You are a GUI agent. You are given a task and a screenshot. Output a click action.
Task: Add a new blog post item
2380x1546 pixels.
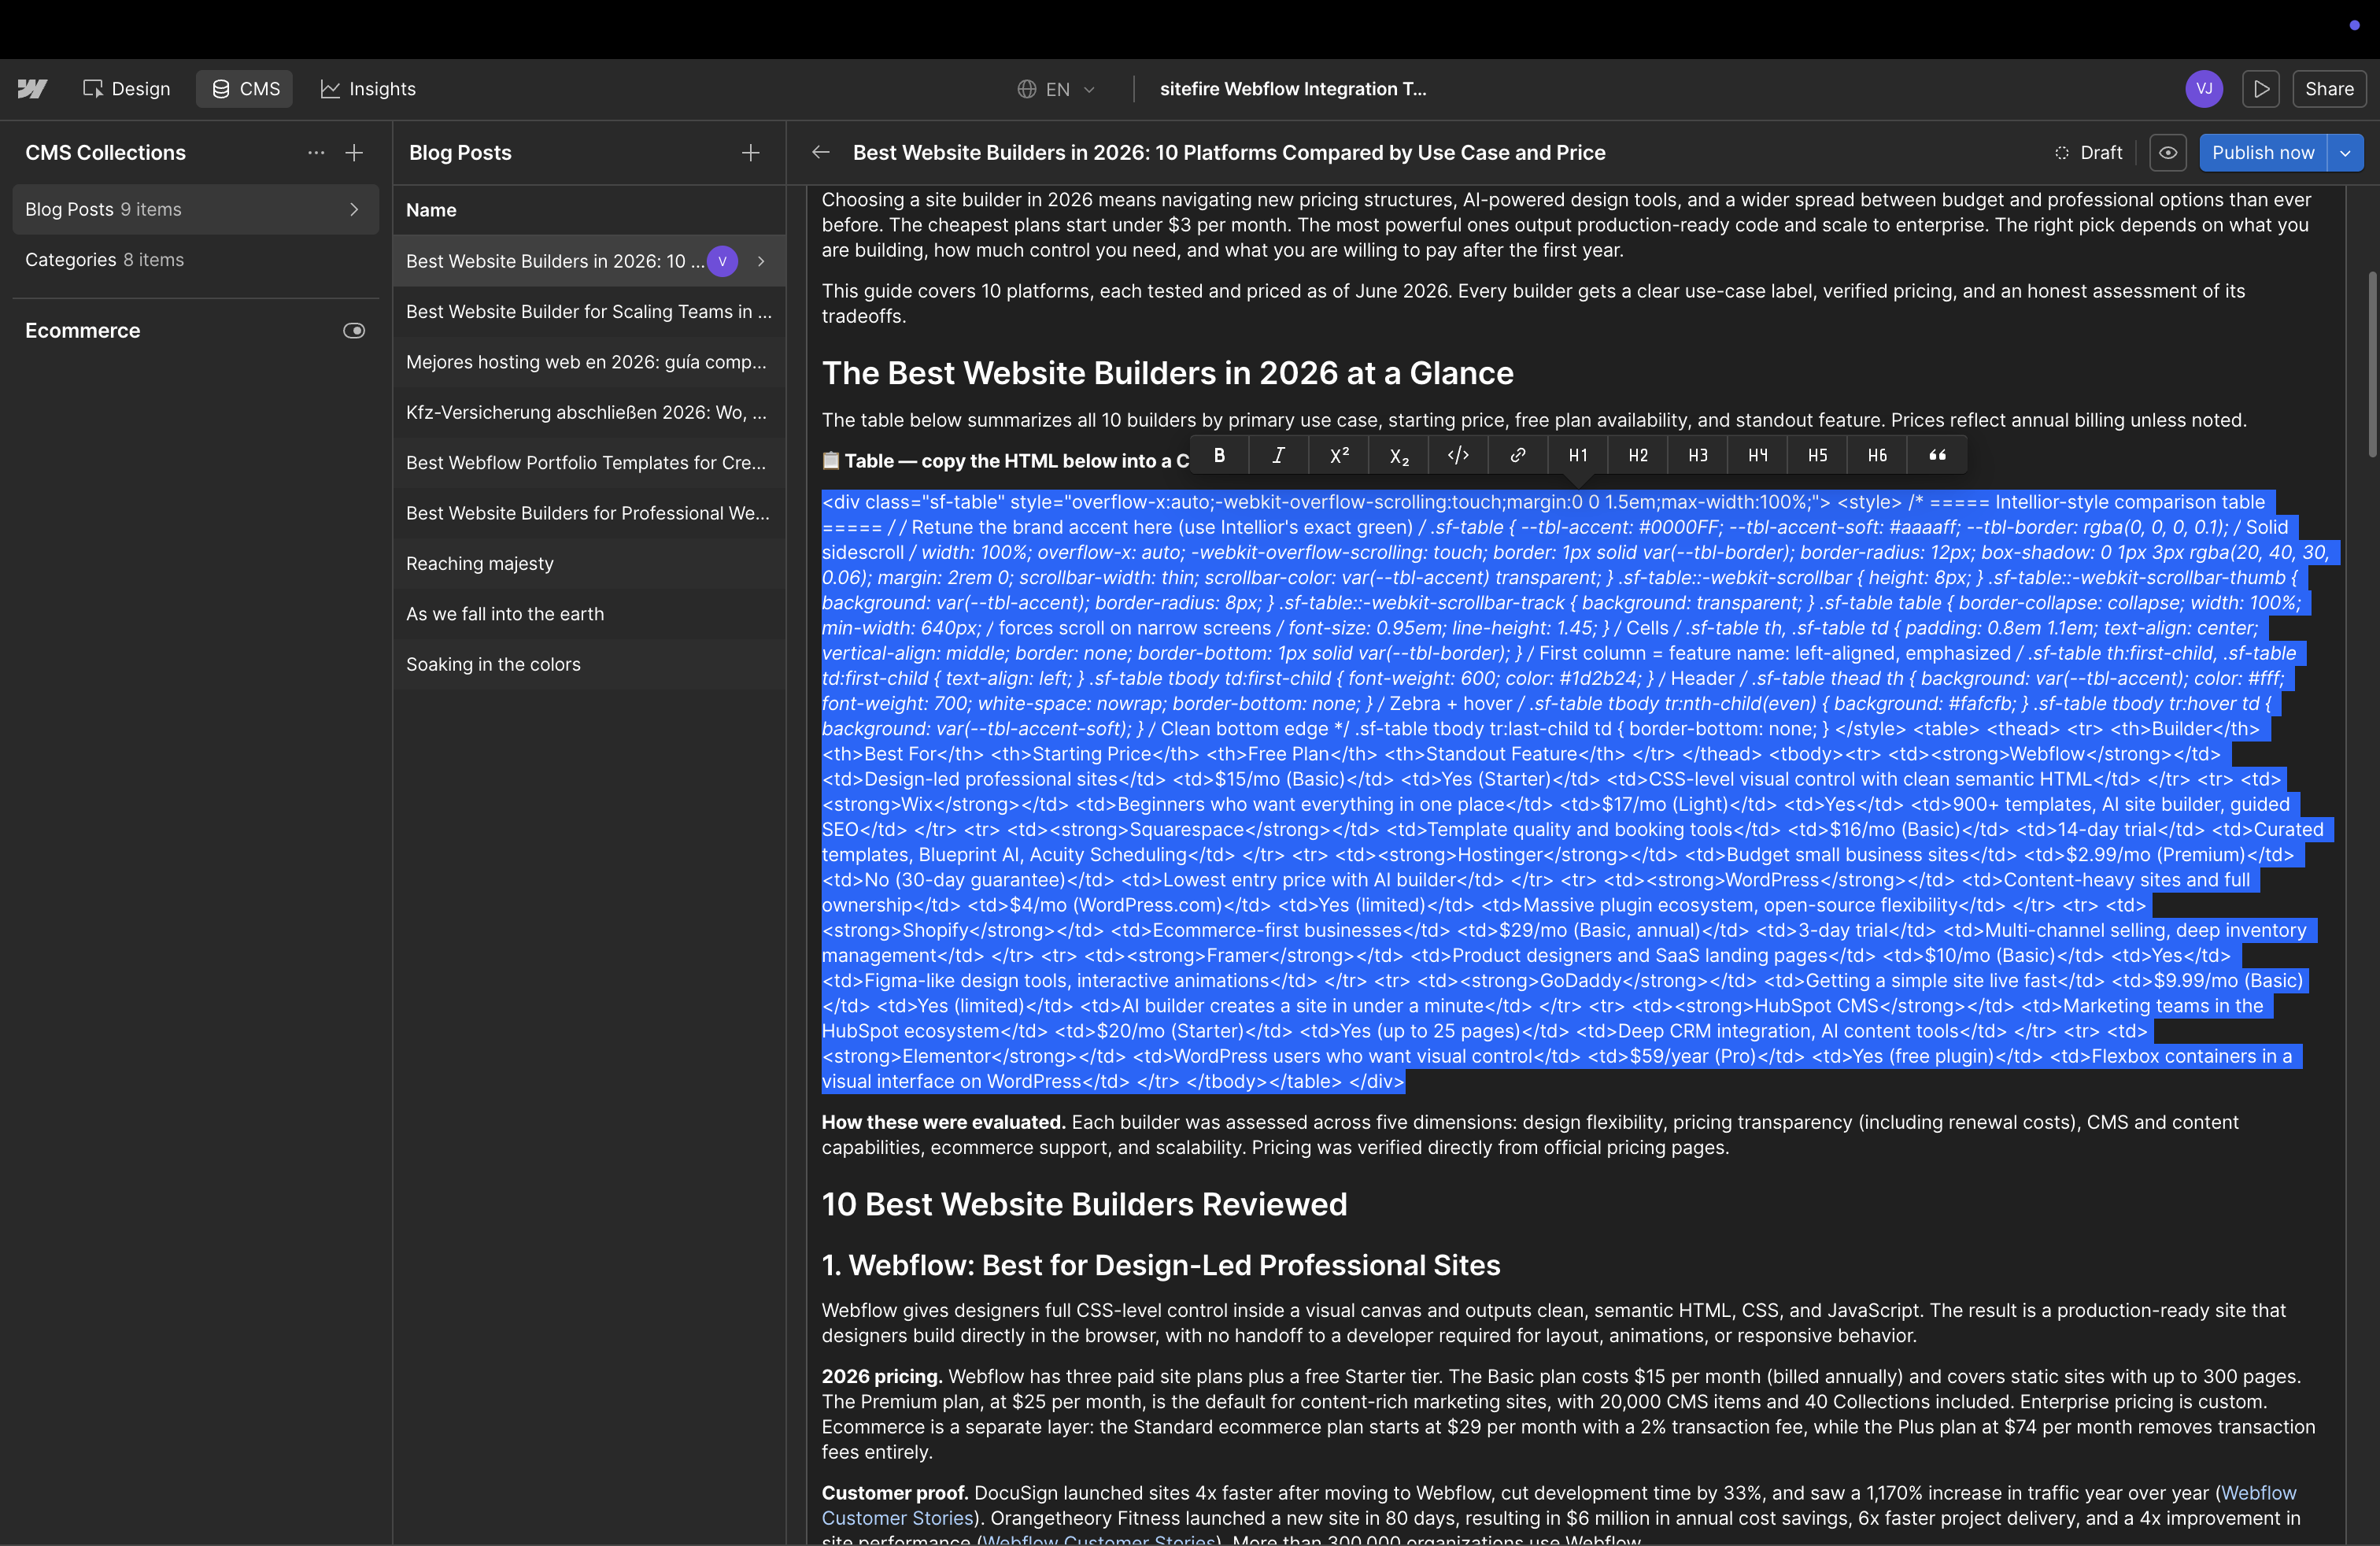click(751, 153)
